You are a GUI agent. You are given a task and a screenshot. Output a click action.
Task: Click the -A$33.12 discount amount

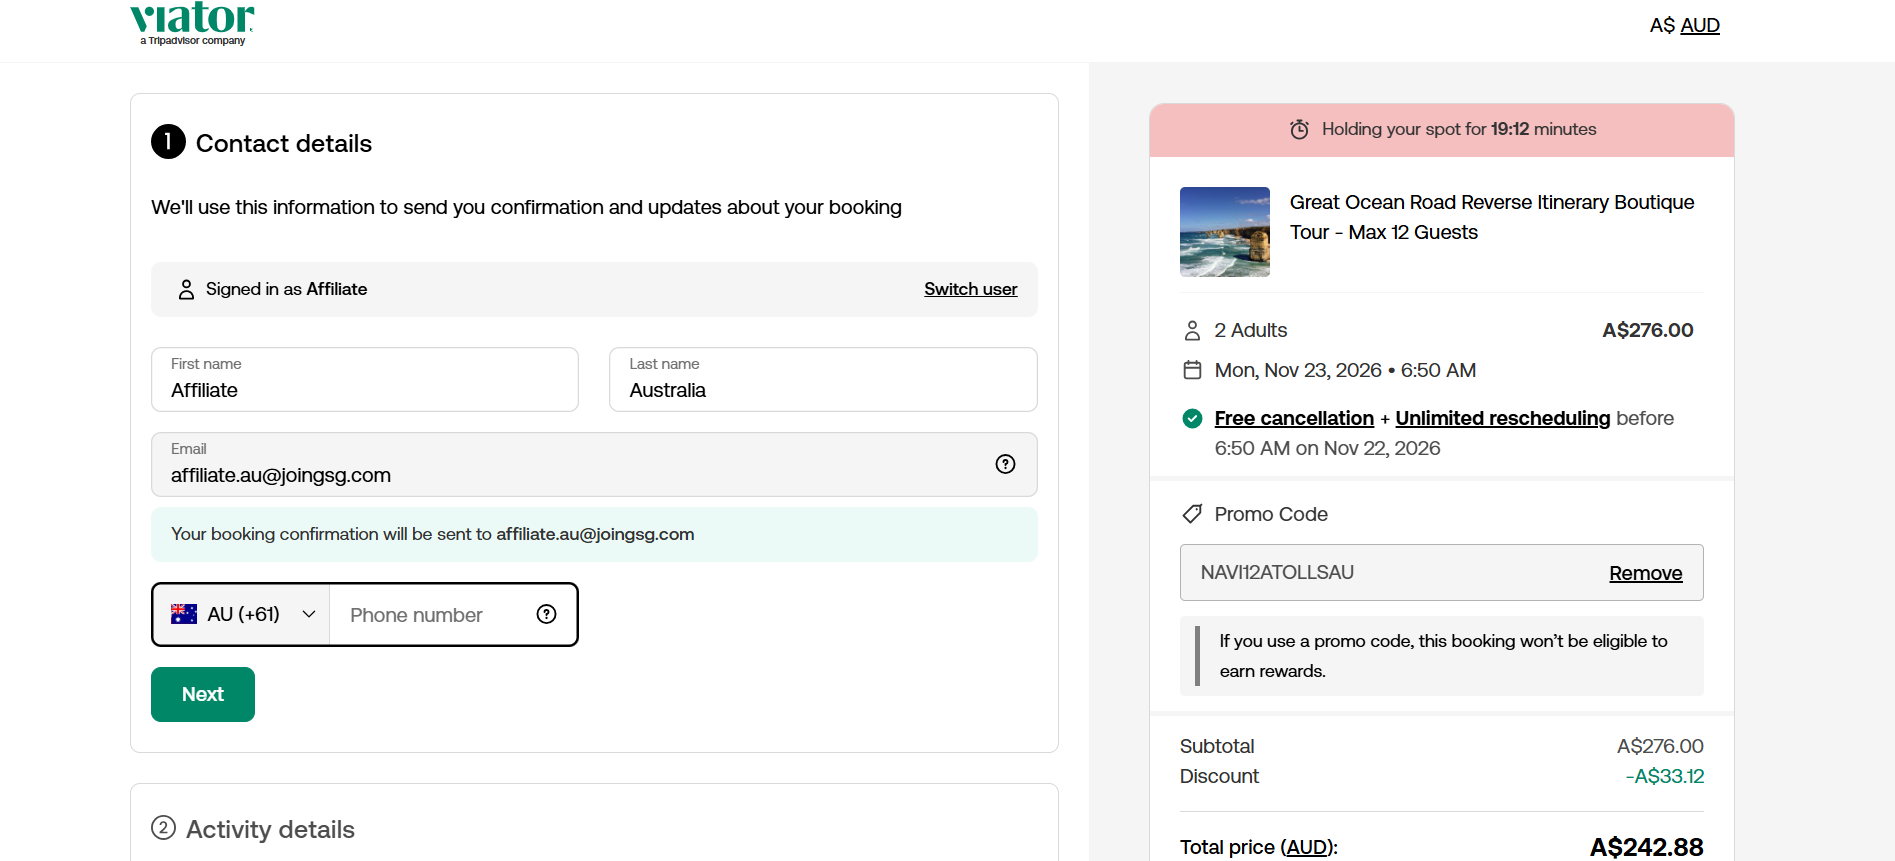pos(1664,776)
